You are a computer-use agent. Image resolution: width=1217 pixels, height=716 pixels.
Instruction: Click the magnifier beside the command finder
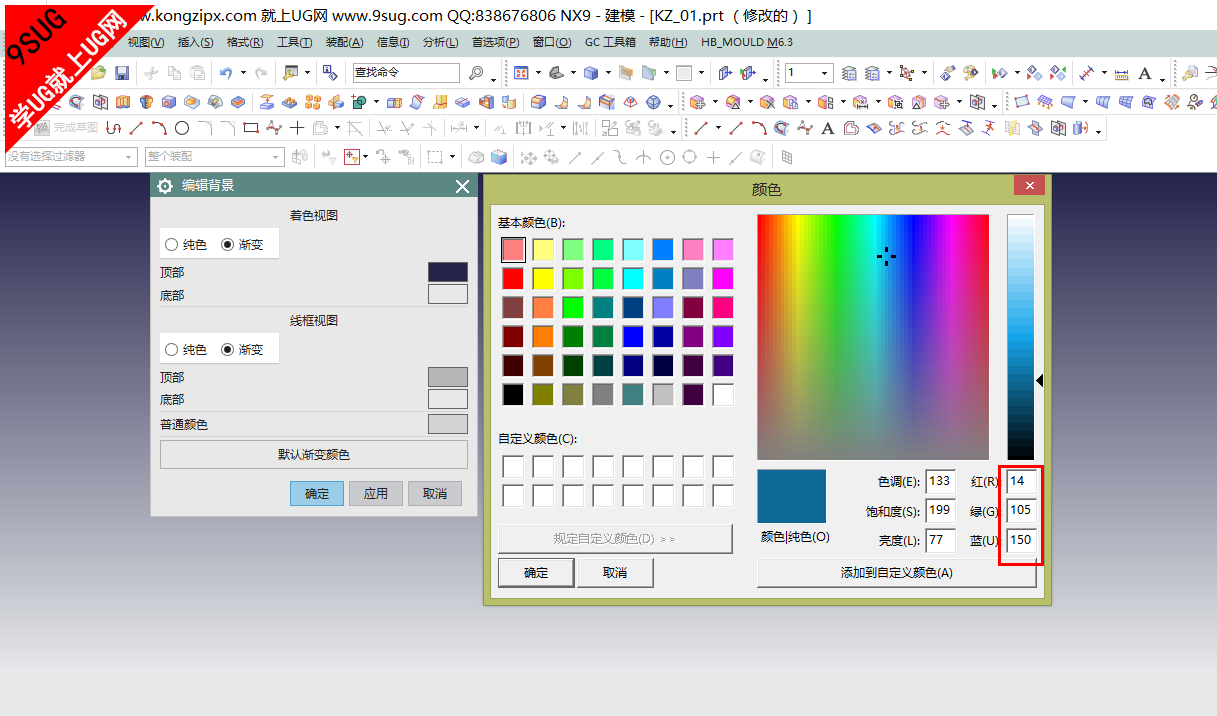[x=476, y=73]
